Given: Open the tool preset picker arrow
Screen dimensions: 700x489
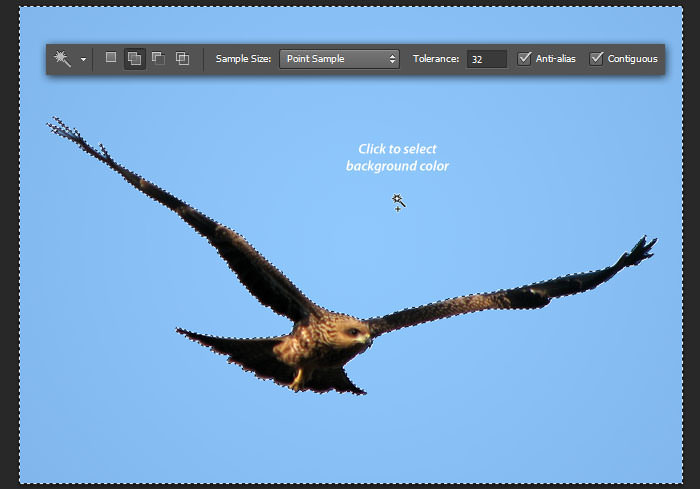Looking at the screenshot, I should coord(83,59).
